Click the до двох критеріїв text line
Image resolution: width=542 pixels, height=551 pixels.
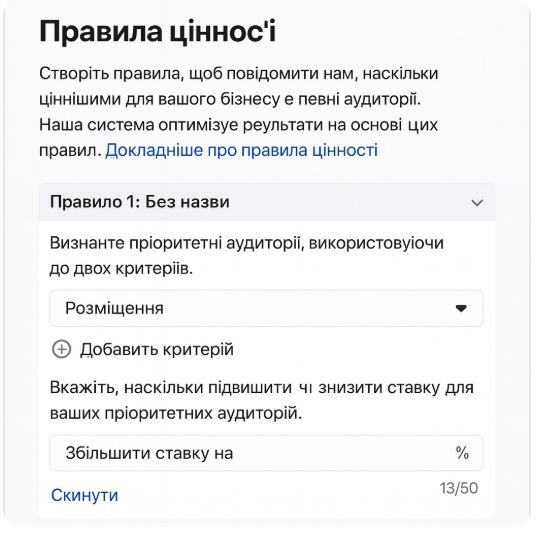pos(121,268)
